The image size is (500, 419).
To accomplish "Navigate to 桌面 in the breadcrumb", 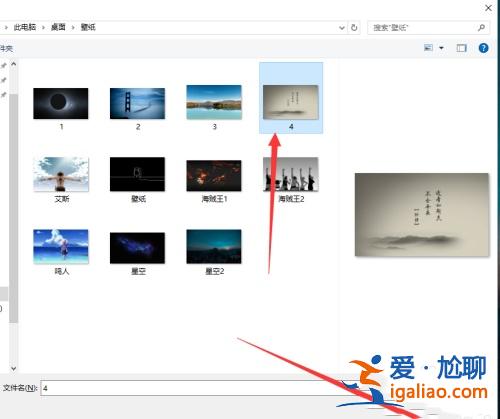I will coord(58,27).
